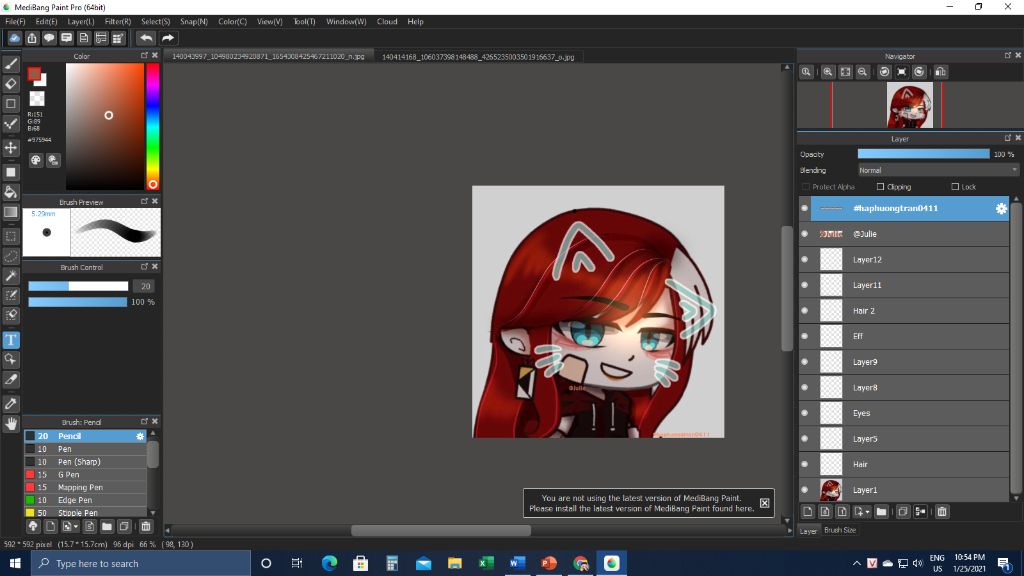Click Navigator fit-to-window icon
Viewport: 1024px width, 576px height.
coord(845,72)
